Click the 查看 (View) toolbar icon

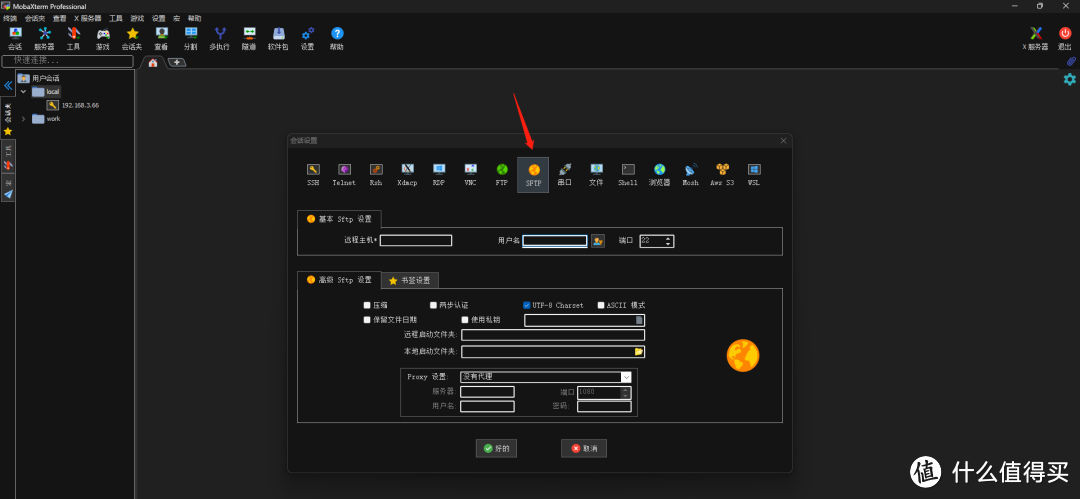(161, 39)
